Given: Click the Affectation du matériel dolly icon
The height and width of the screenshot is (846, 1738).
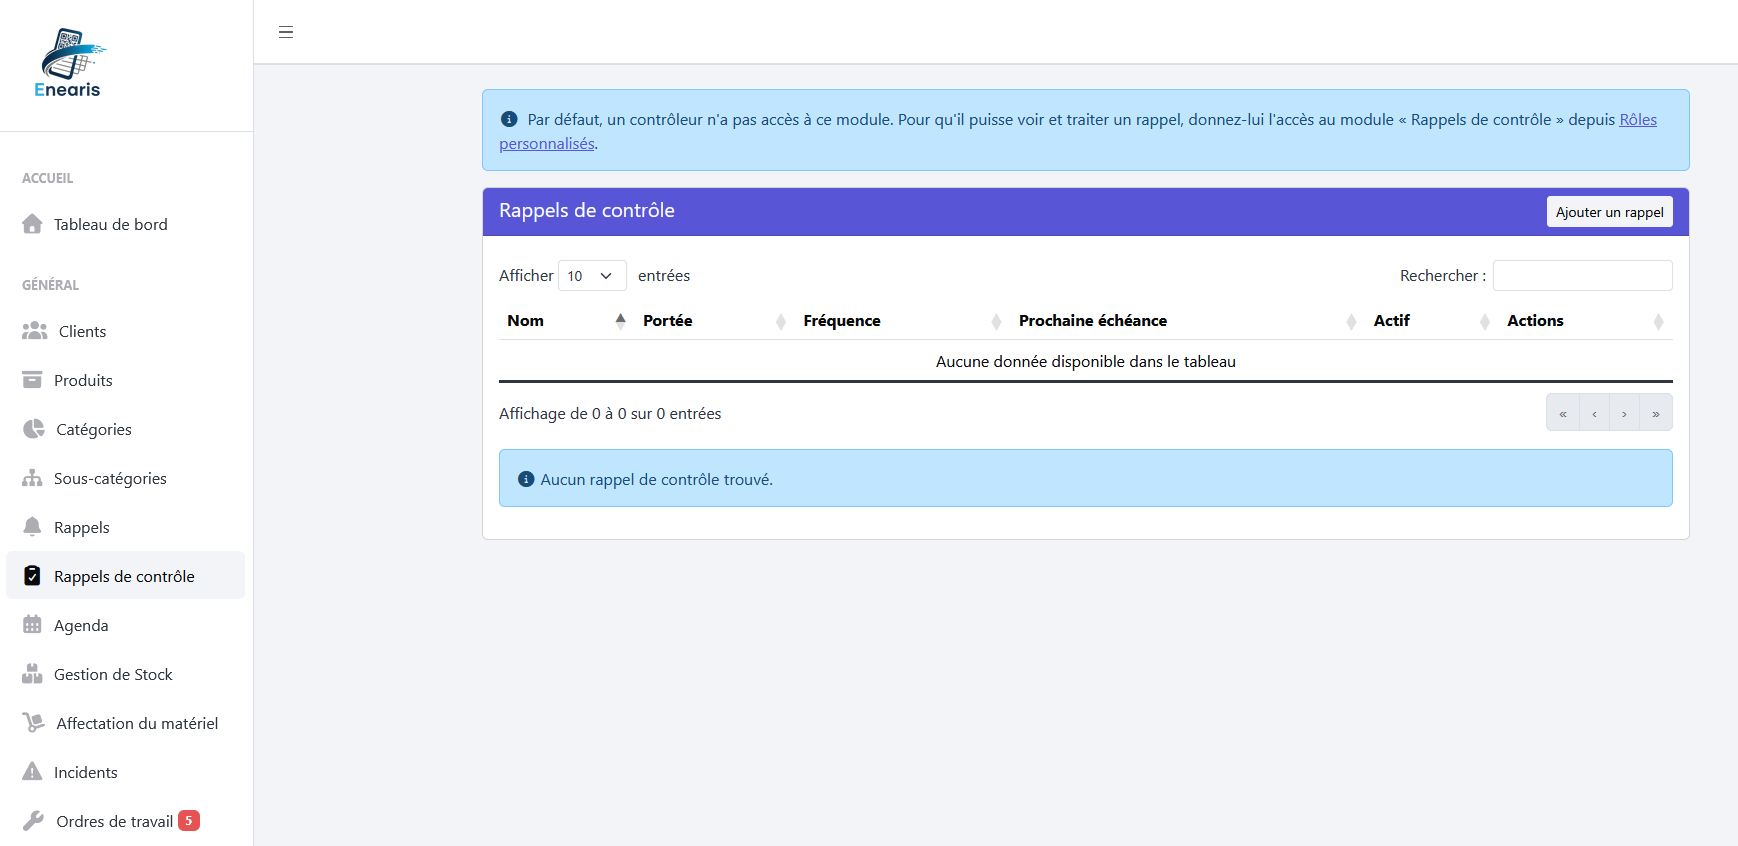Looking at the screenshot, I should click(34, 723).
